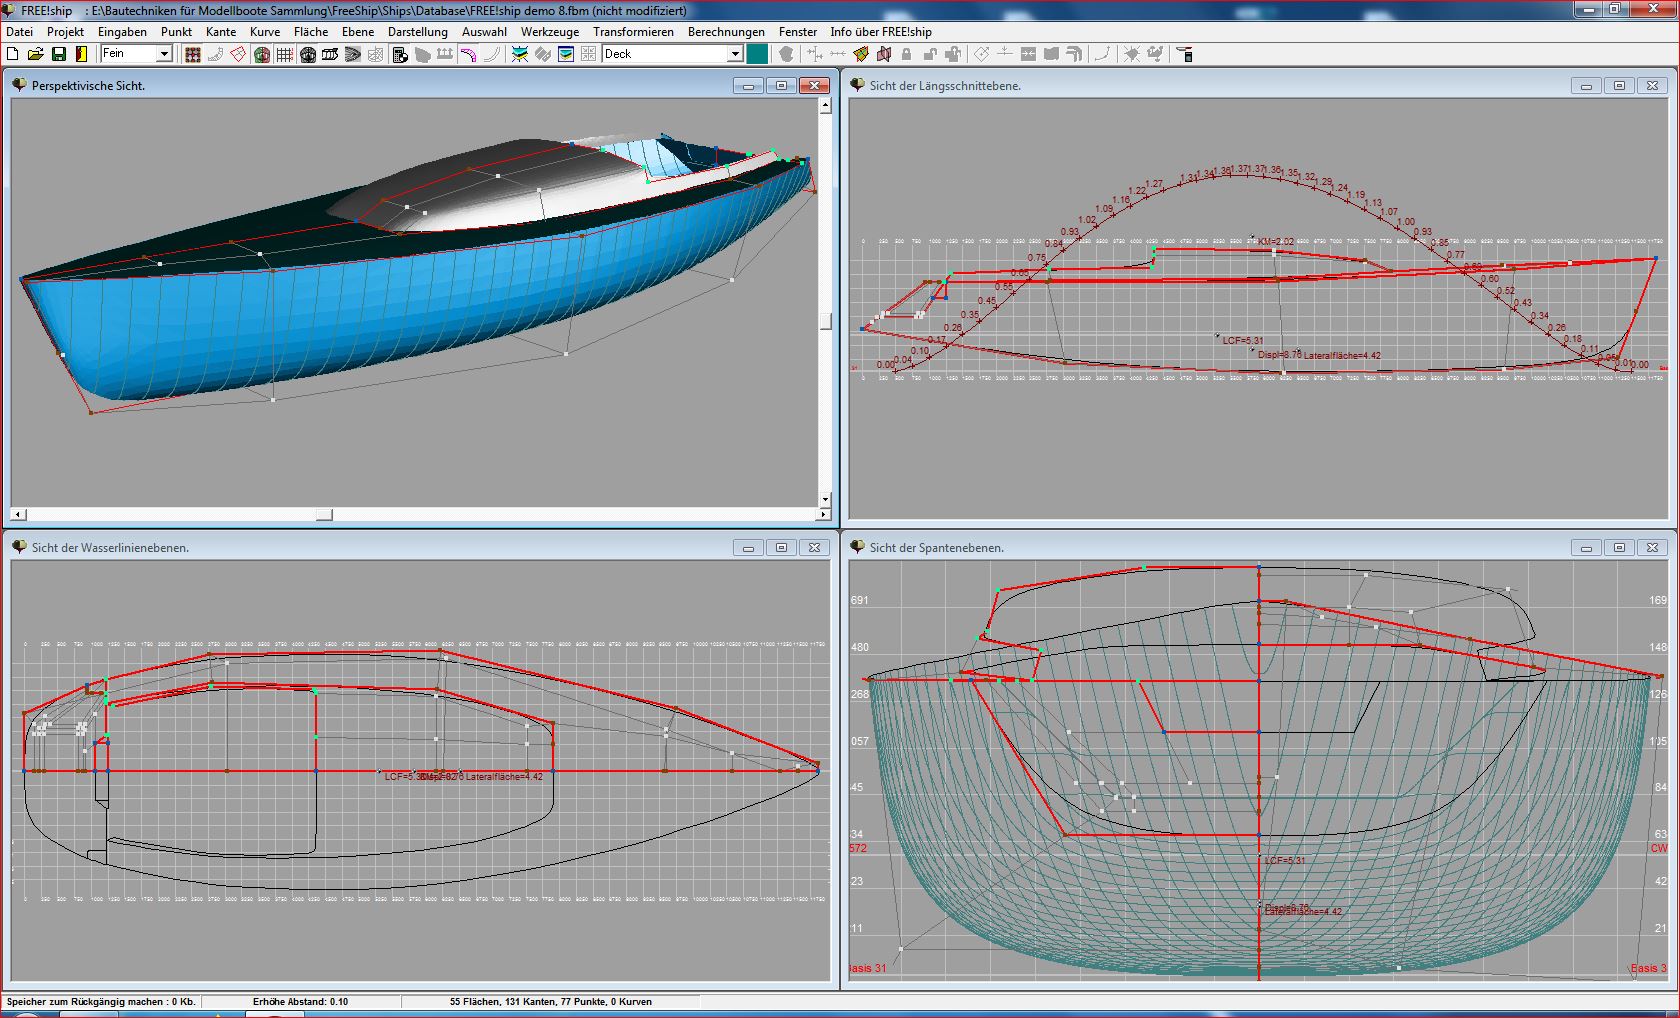Click the hydrostatics calculator icon

(x=399, y=54)
